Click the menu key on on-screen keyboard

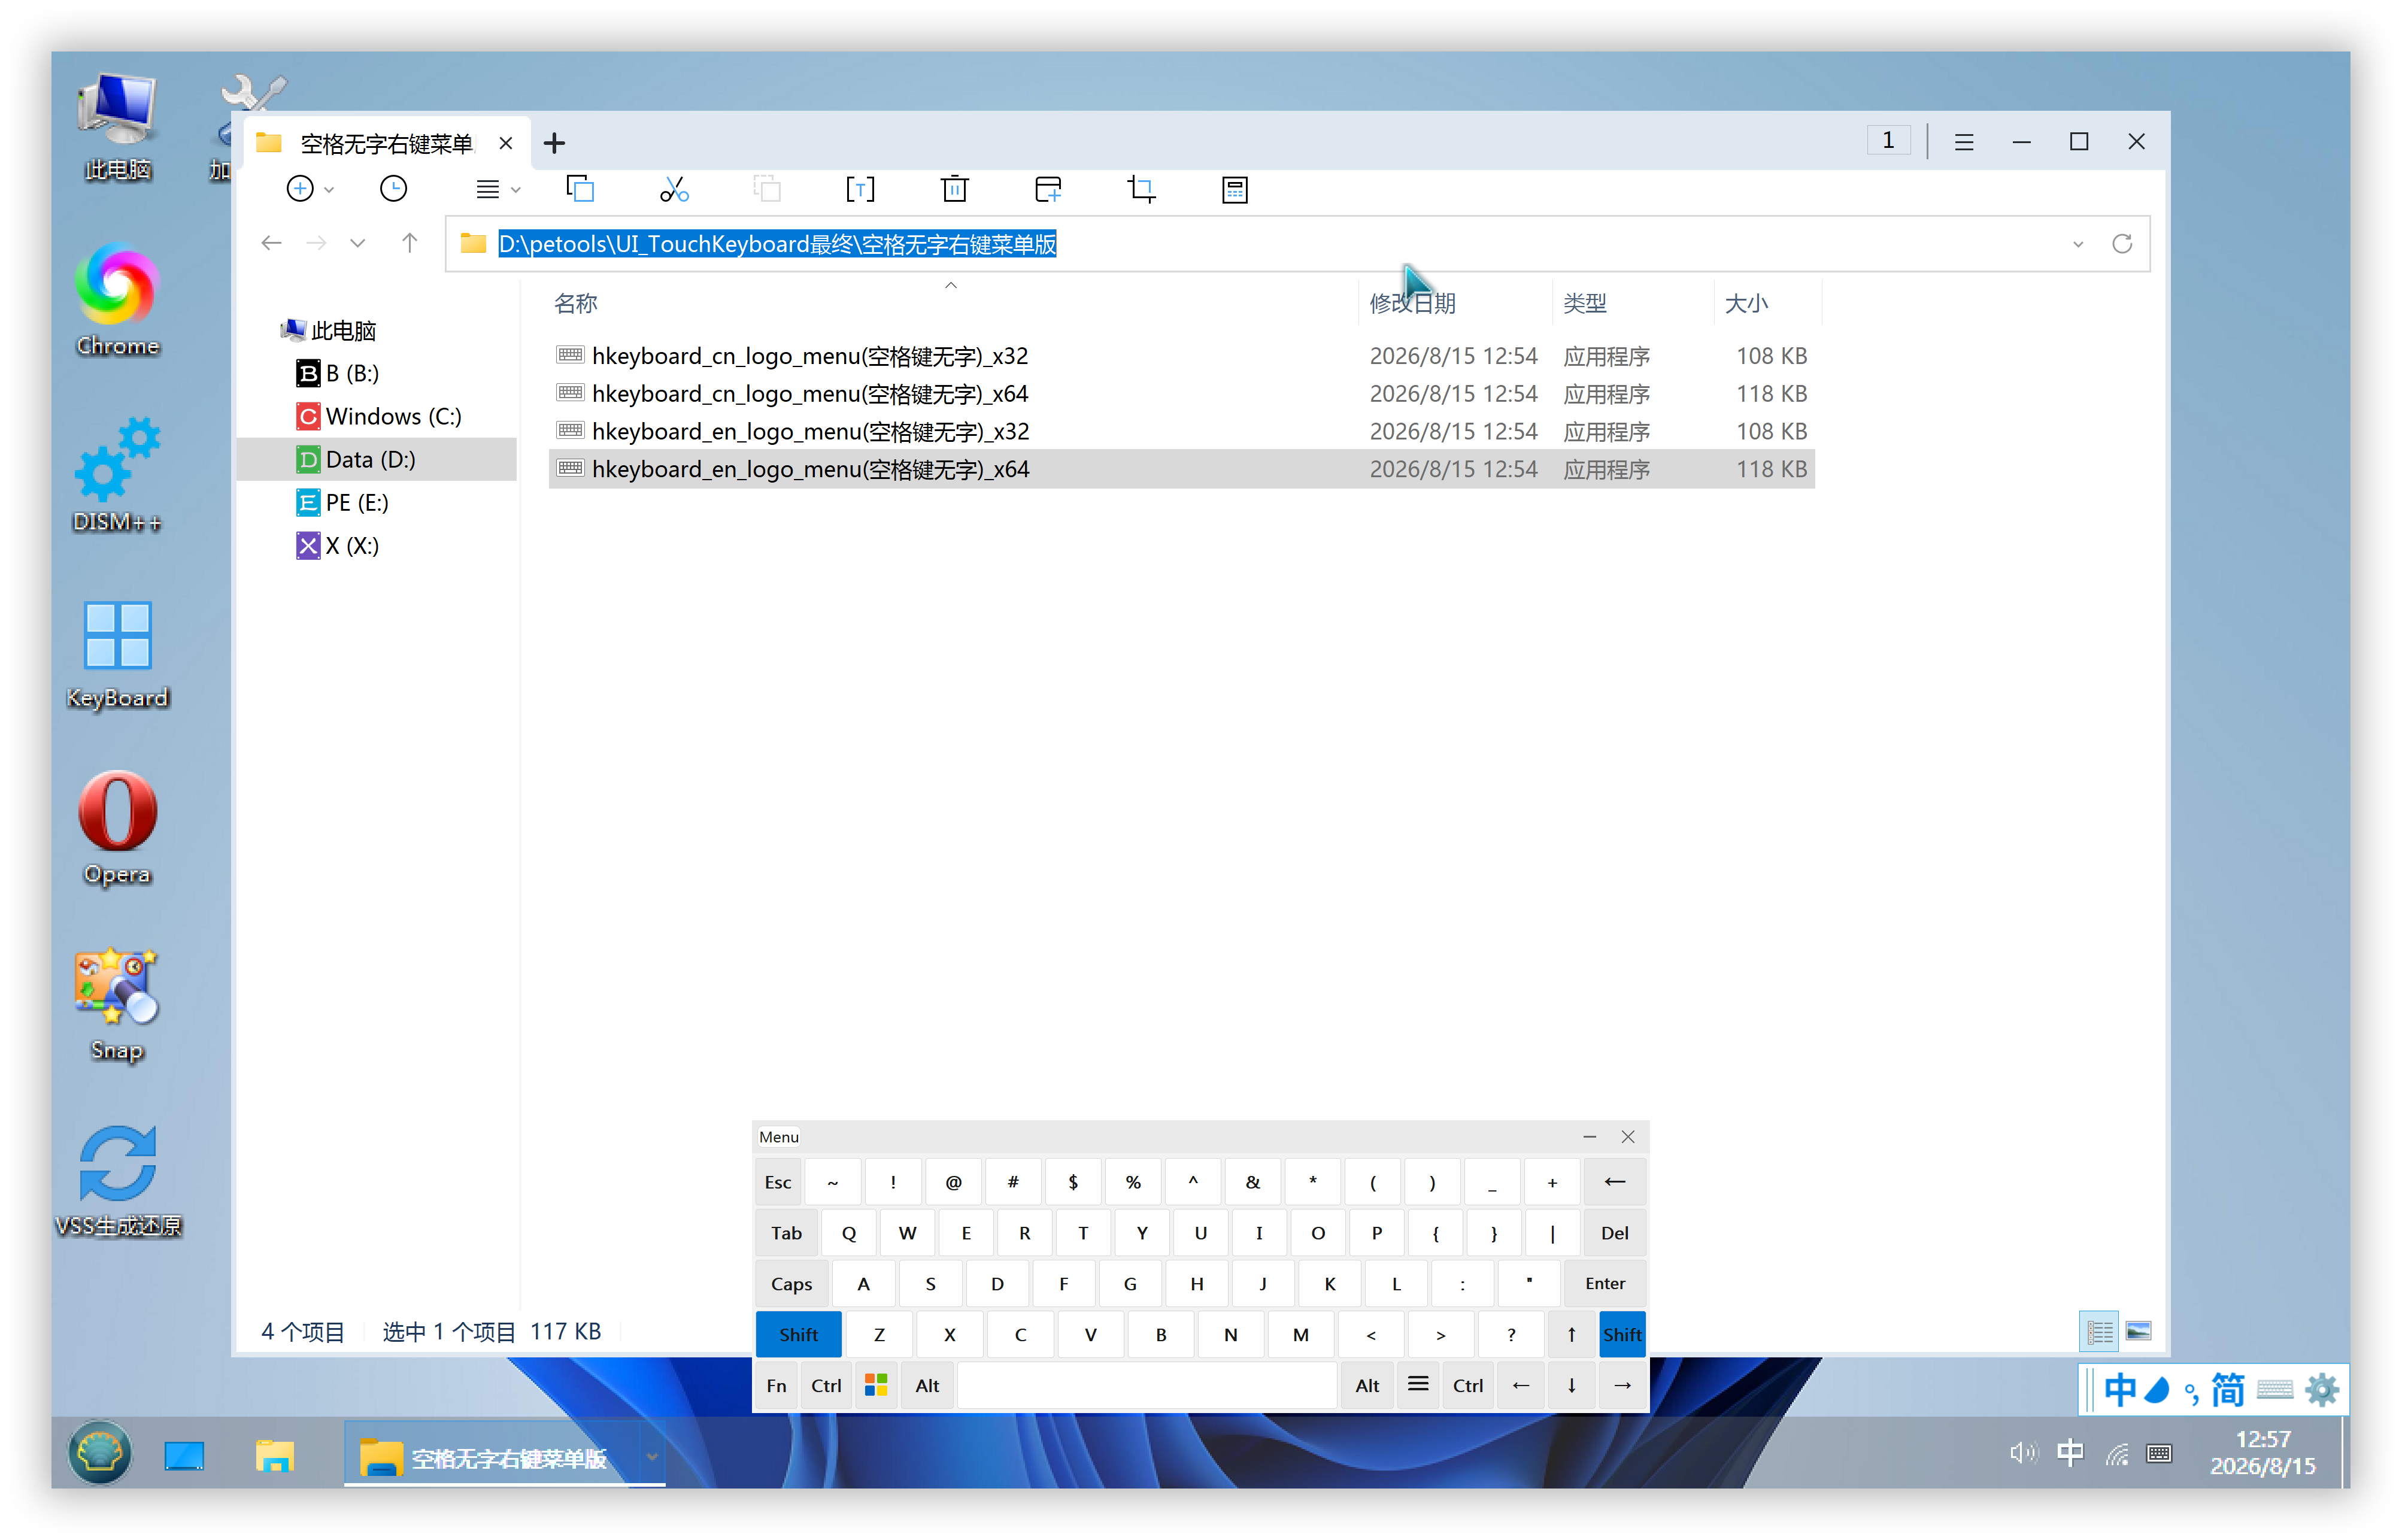tap(1417, 1385)
